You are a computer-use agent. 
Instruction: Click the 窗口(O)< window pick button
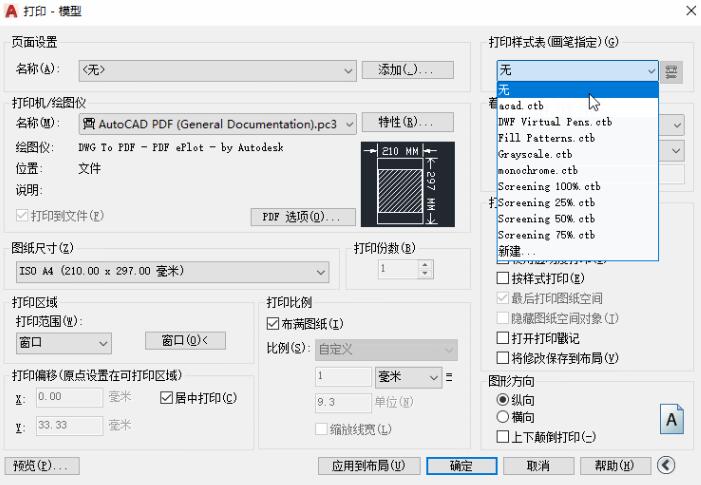pyautogui.click(x=185, y=341)
